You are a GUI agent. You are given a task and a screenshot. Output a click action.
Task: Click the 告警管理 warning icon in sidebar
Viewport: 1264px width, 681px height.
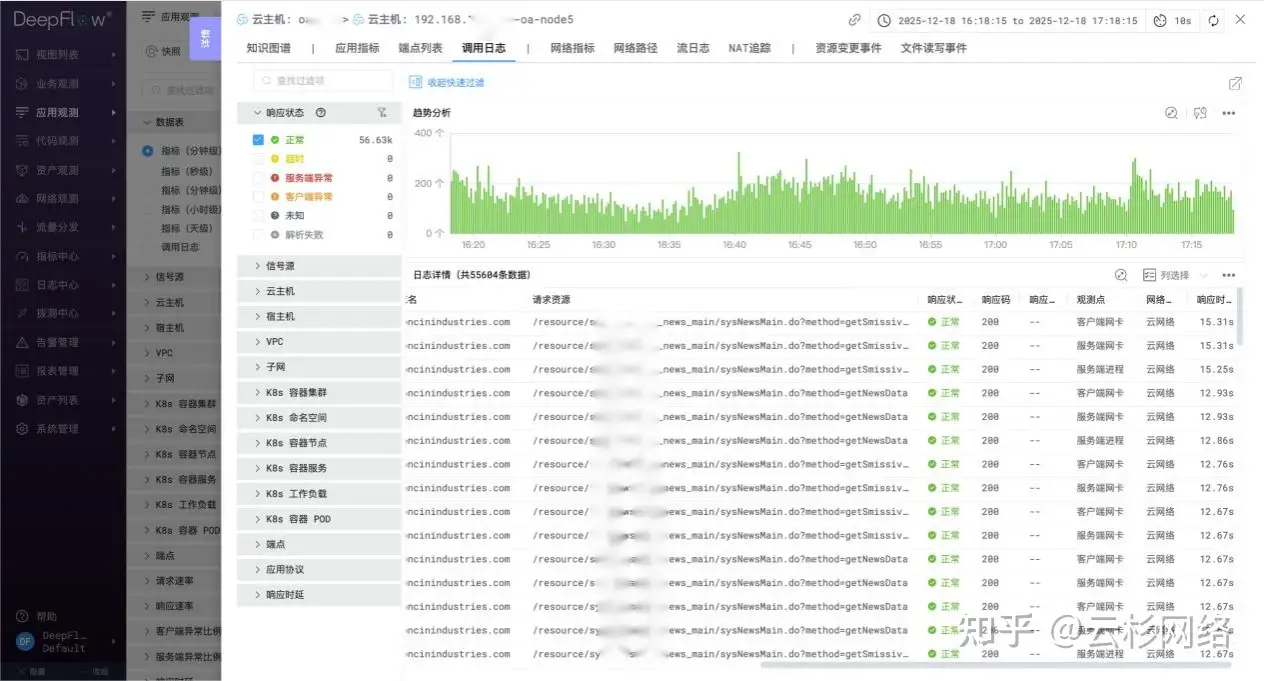22,342
